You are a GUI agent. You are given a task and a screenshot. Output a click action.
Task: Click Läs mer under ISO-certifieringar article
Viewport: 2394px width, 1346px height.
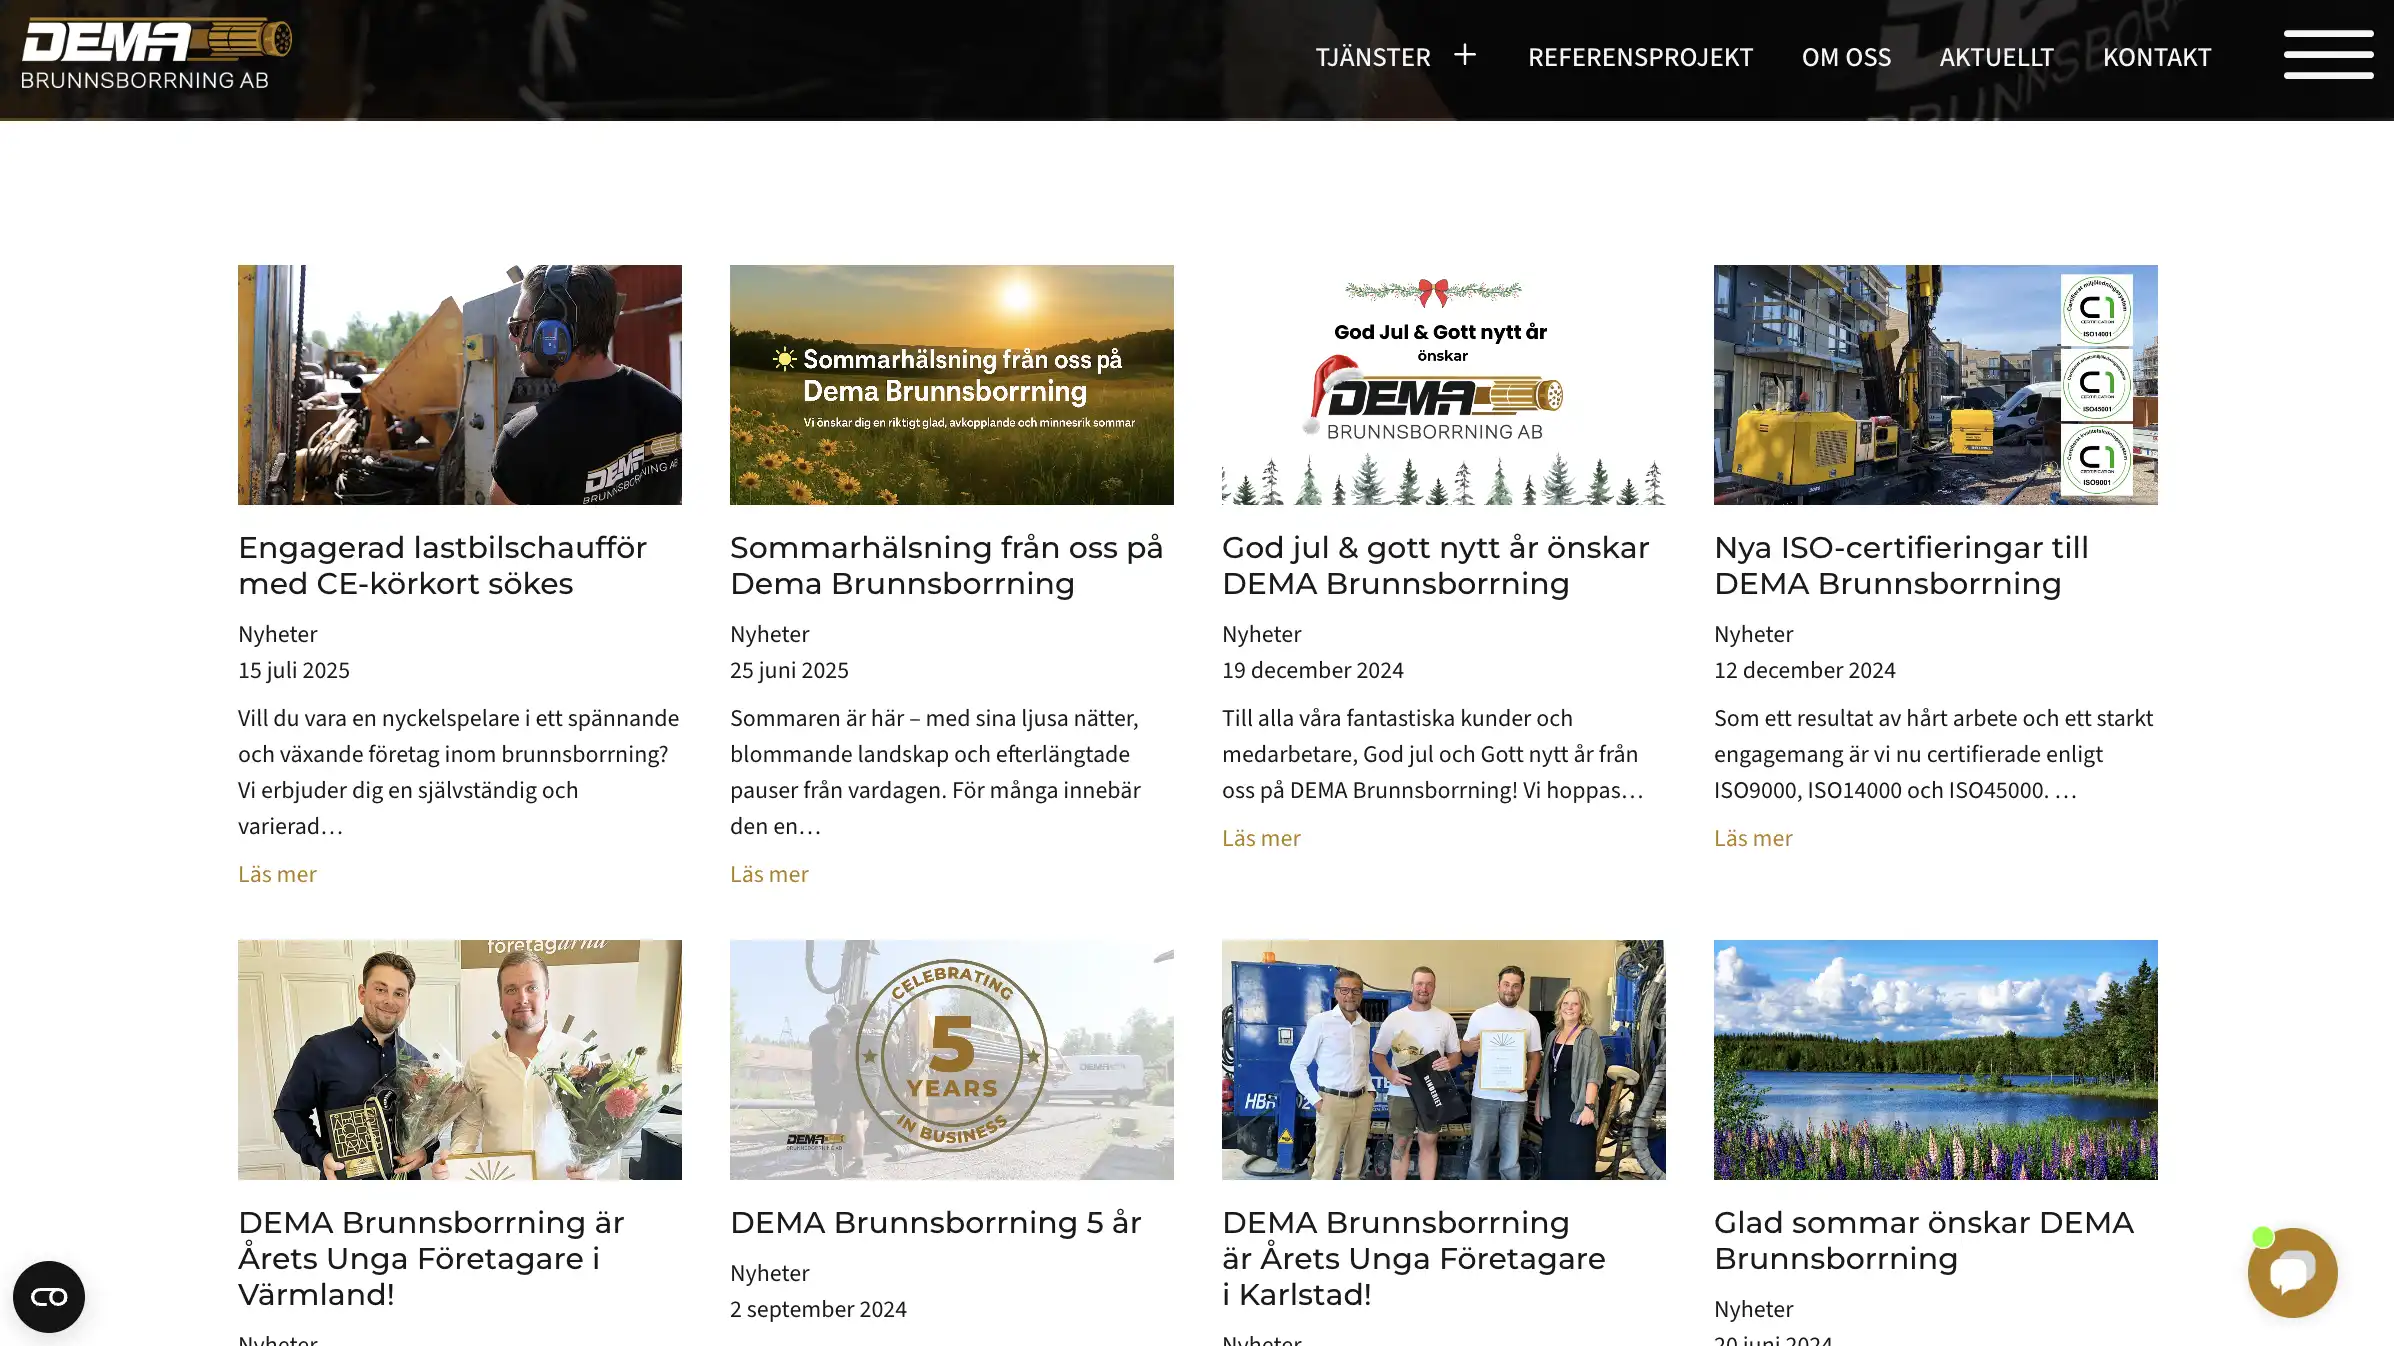(1753, 838)
